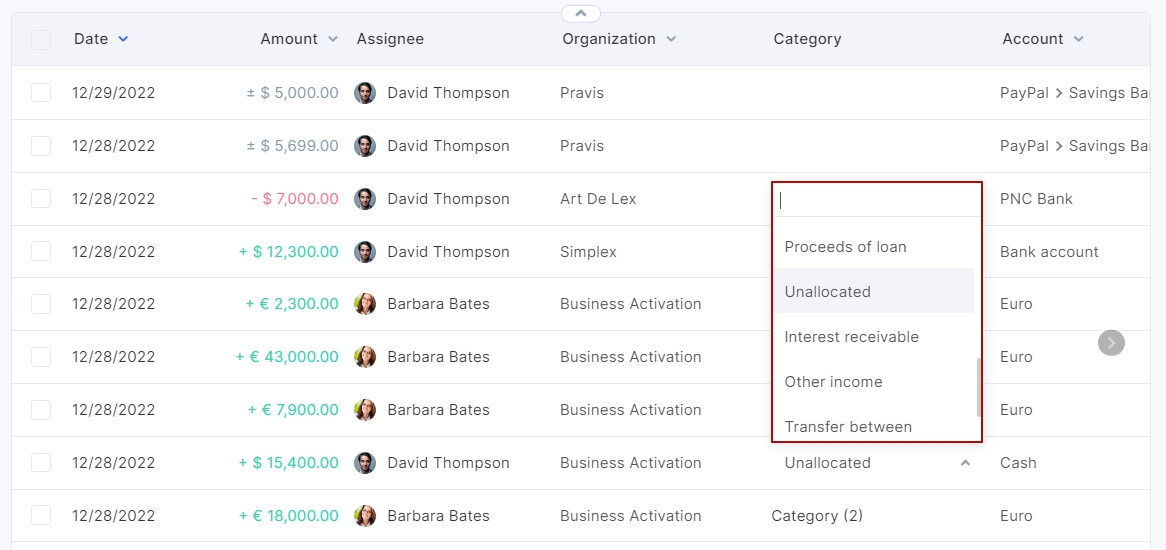The image size is (1166, 550).
Task: Click Barbara Bates' avatar in the € 2,300.00 row
Action: click(365, 304)
